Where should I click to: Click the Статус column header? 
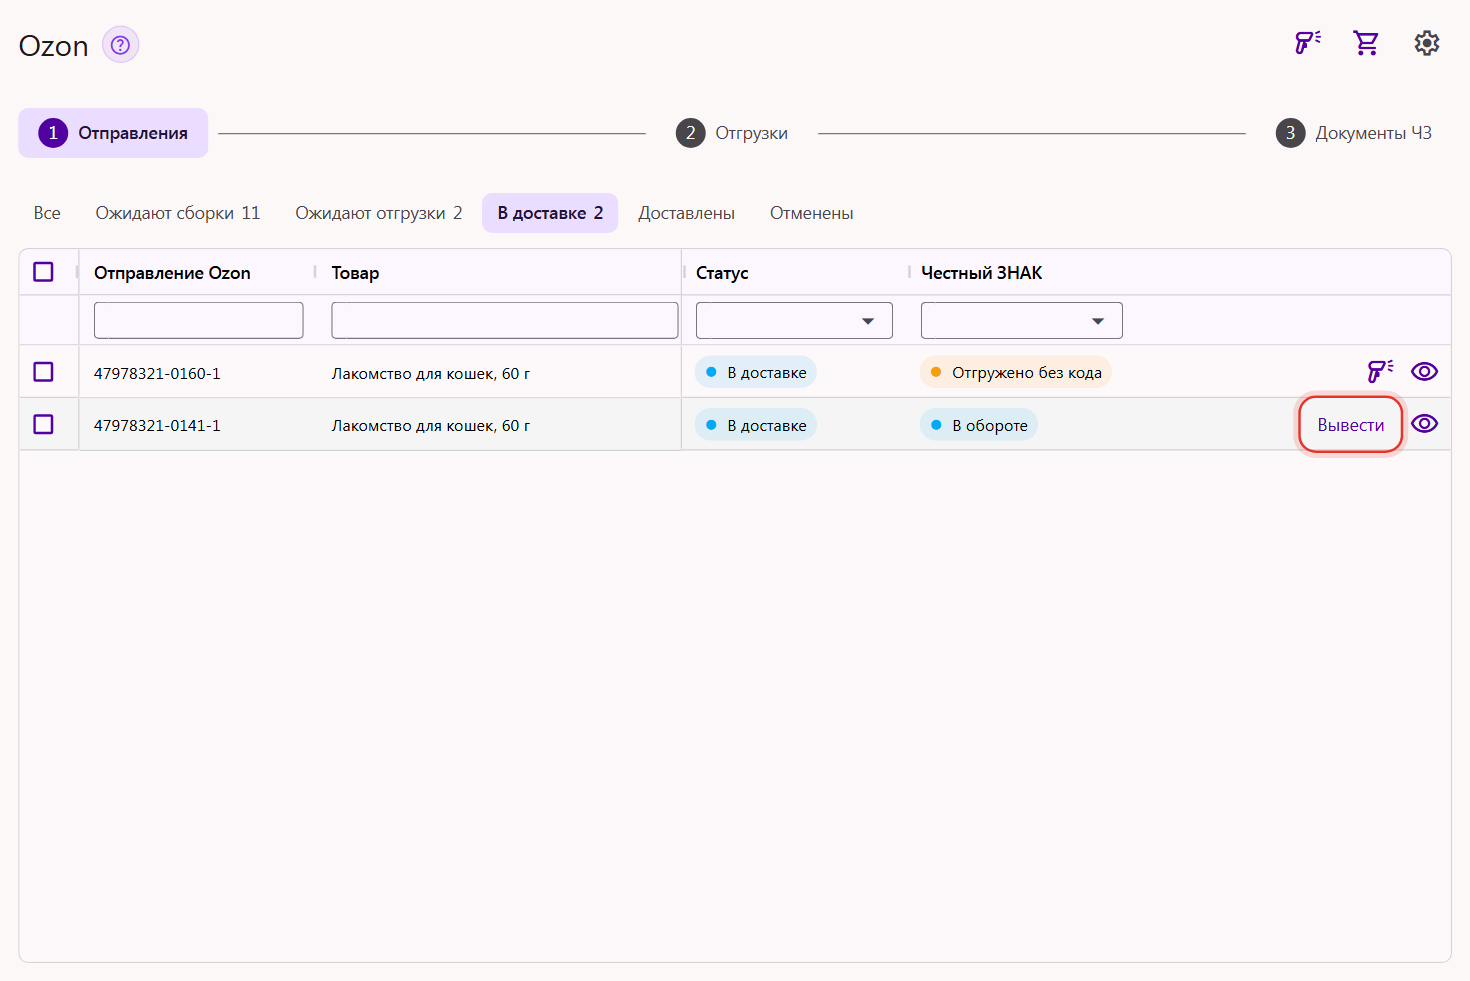click(722, 273)
